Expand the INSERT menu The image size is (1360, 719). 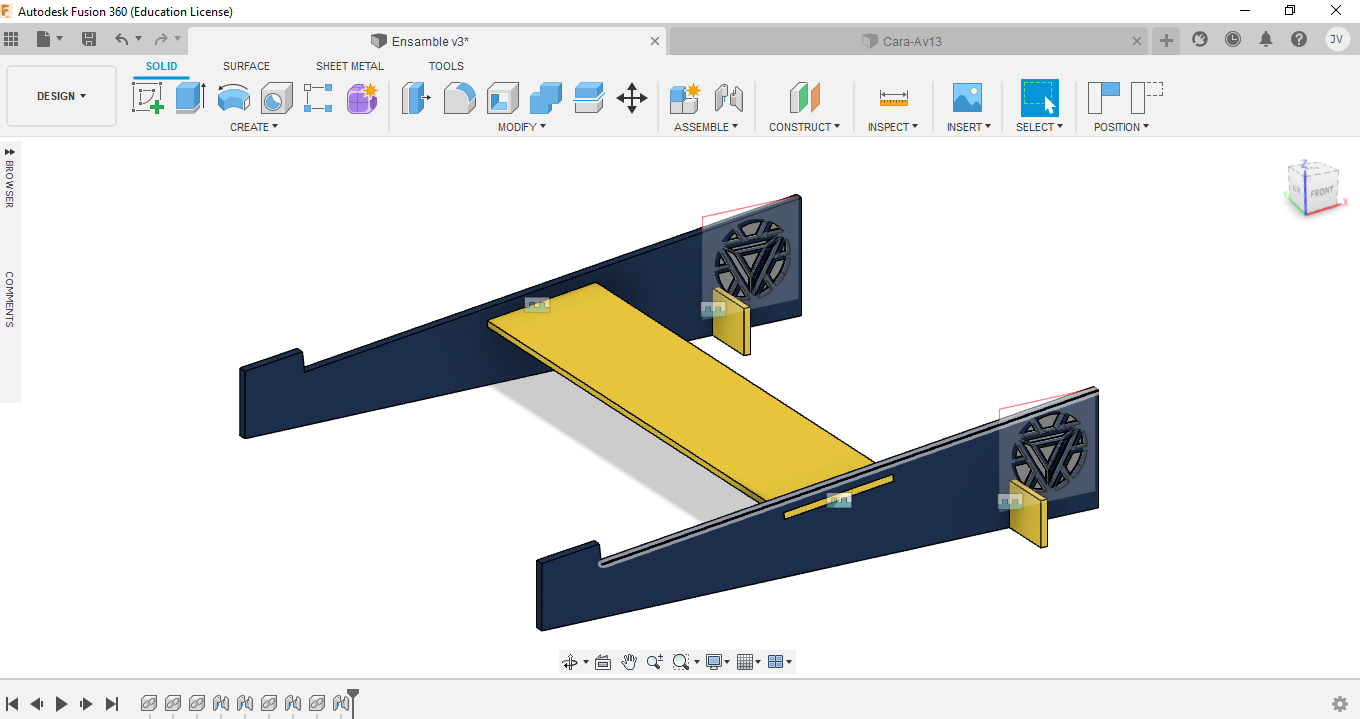pyautogui.click(x=969, y=127)
